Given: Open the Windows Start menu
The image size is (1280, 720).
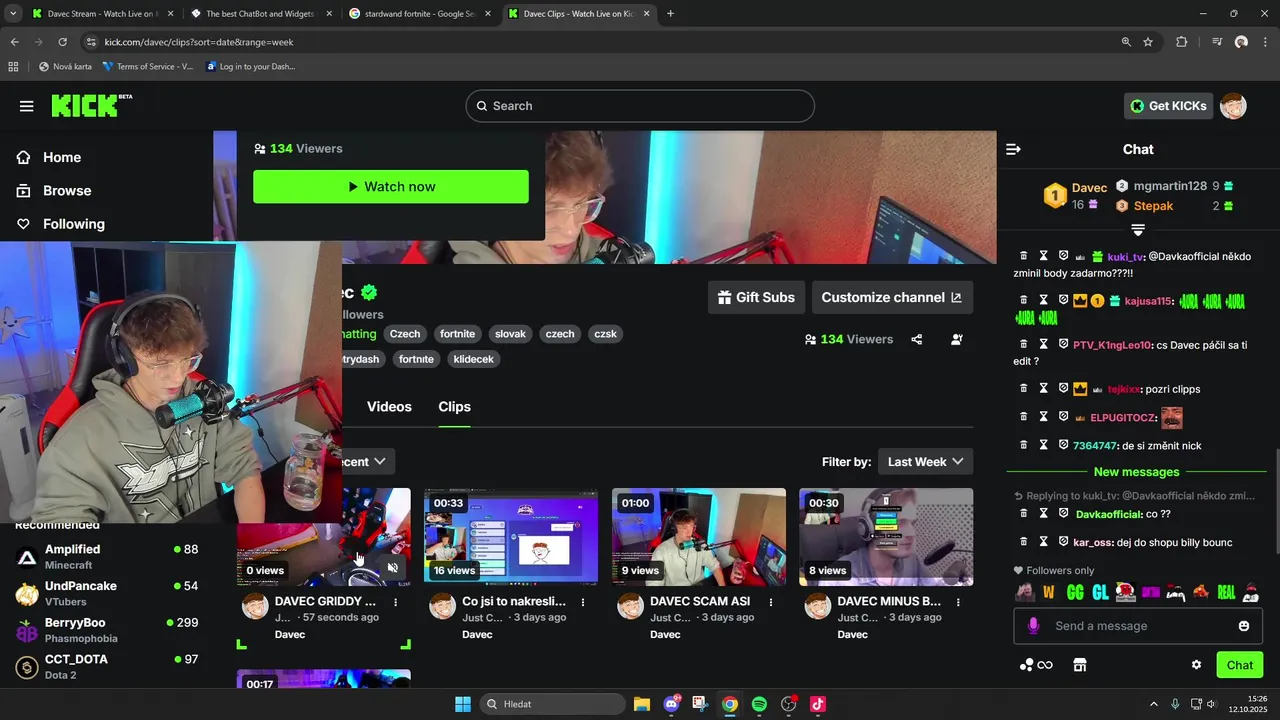Looking at the screenshot, I should tap(463, 704).
